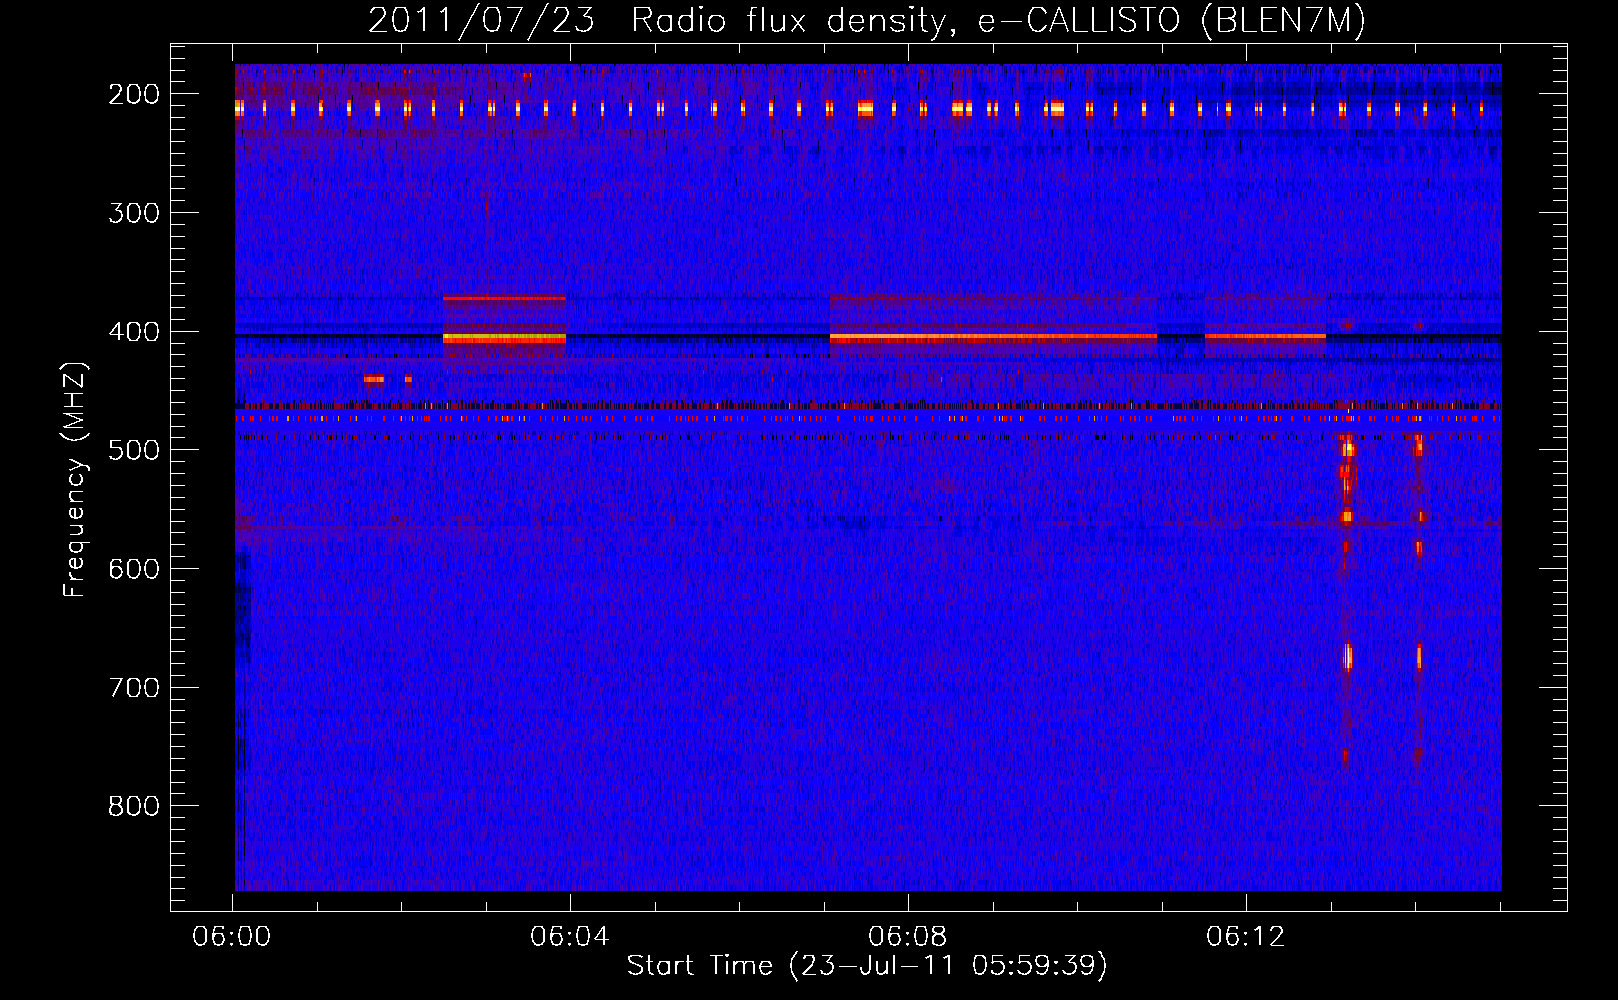Click the 06:04 time tick label
1618x1000 pixels.
tap(570, 936)
